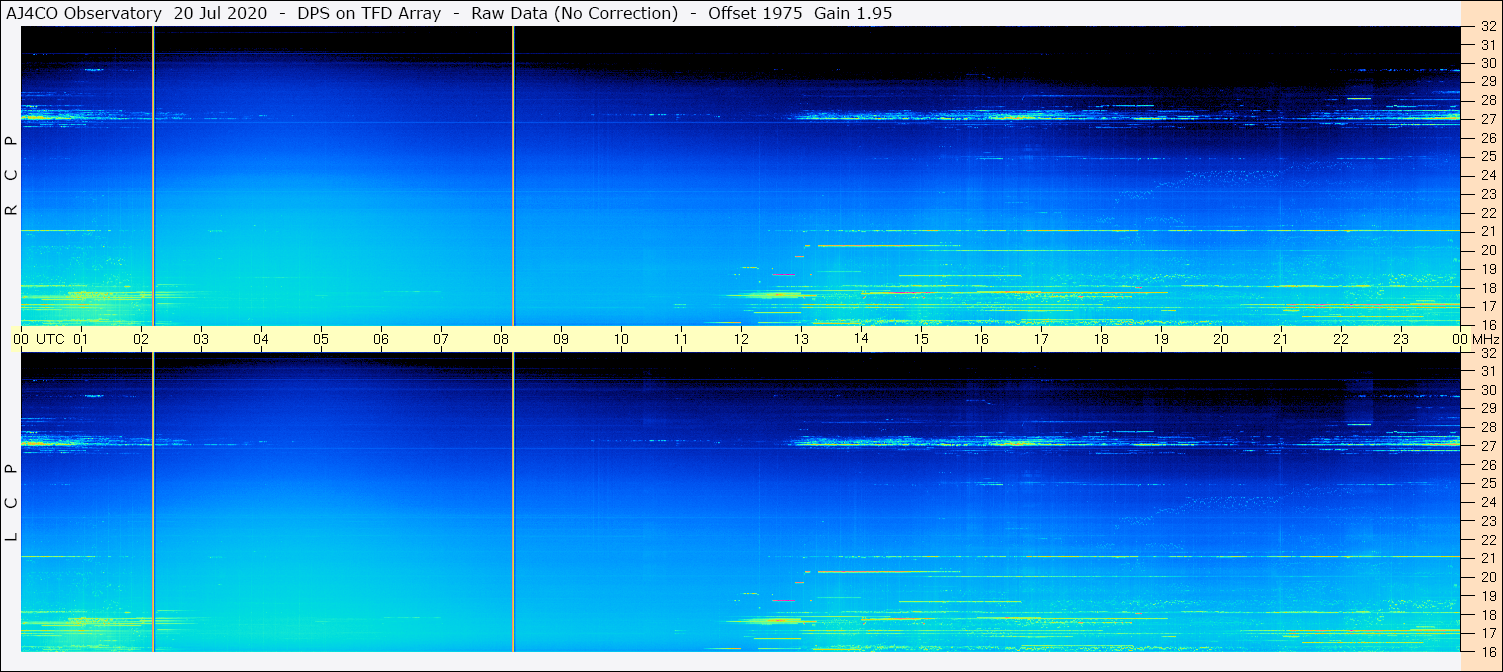Click the 26 MHz label on LCP frequency scale

[x=1488, y=465]
